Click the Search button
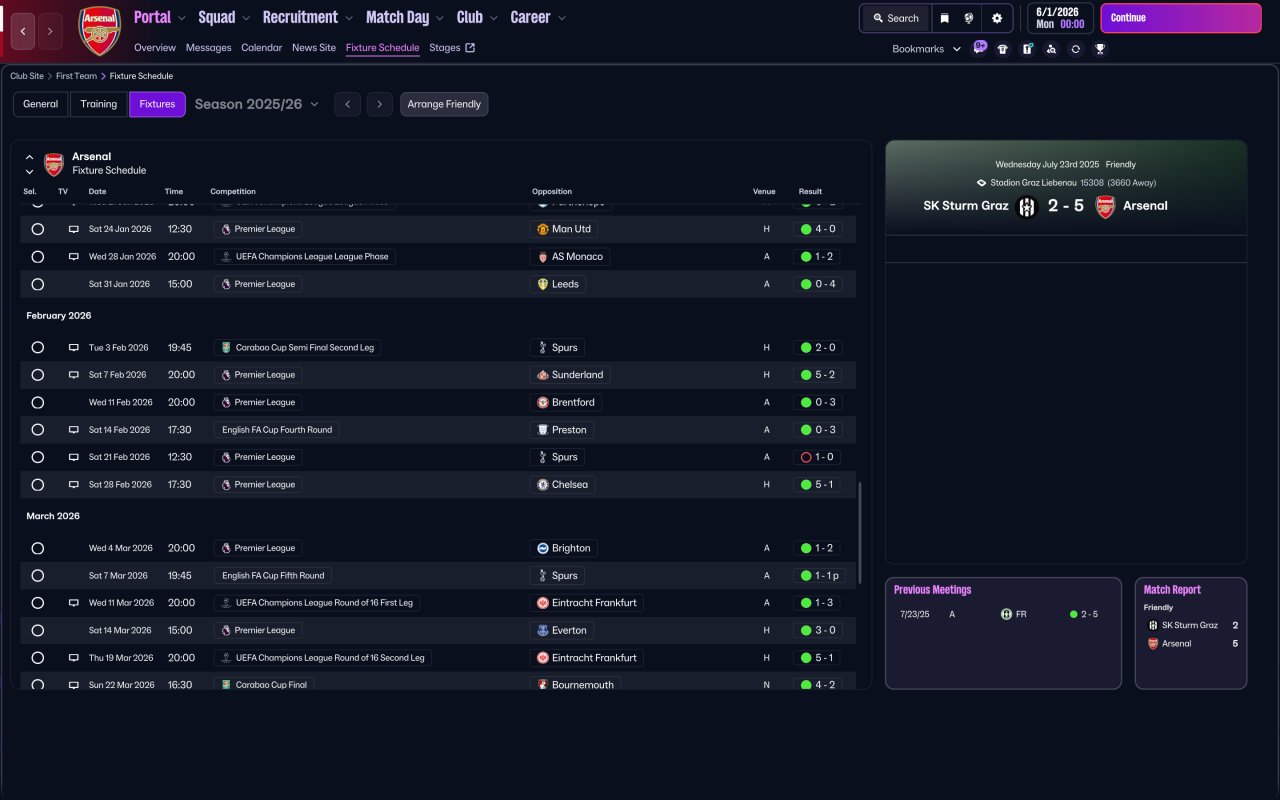1280x800 pixels. 895,18
